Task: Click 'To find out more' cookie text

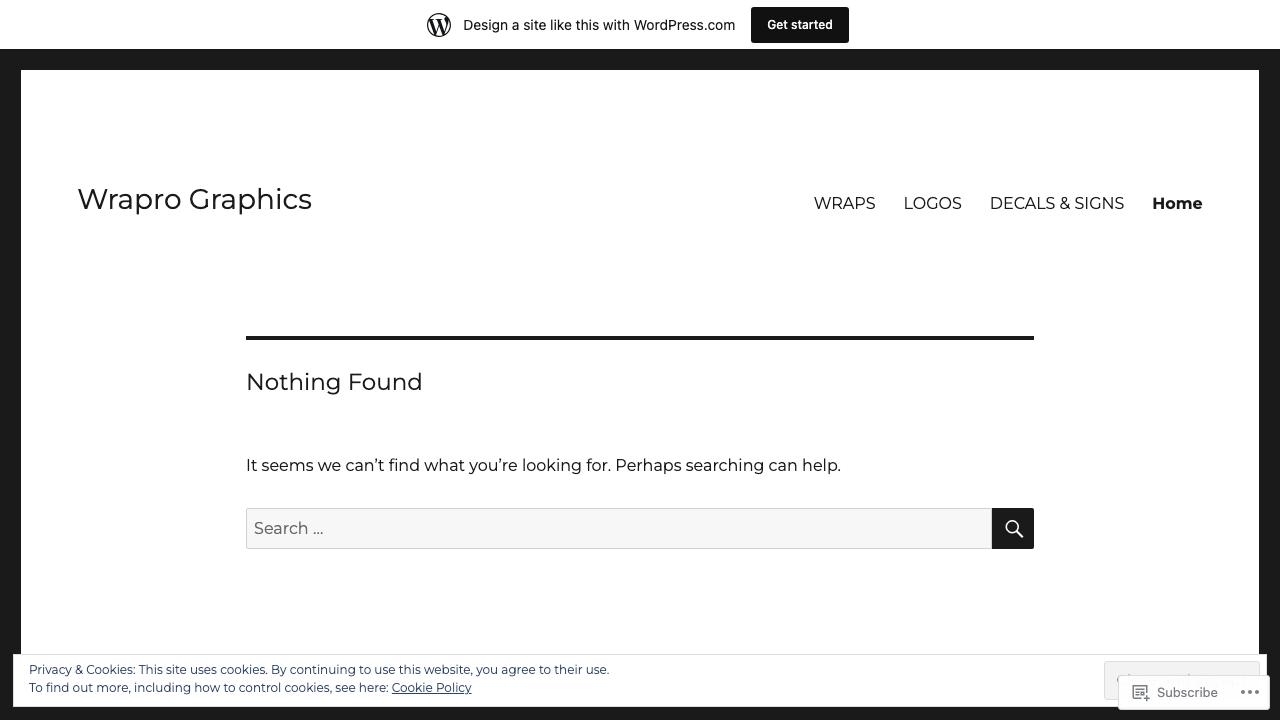Action: [208, 688]
